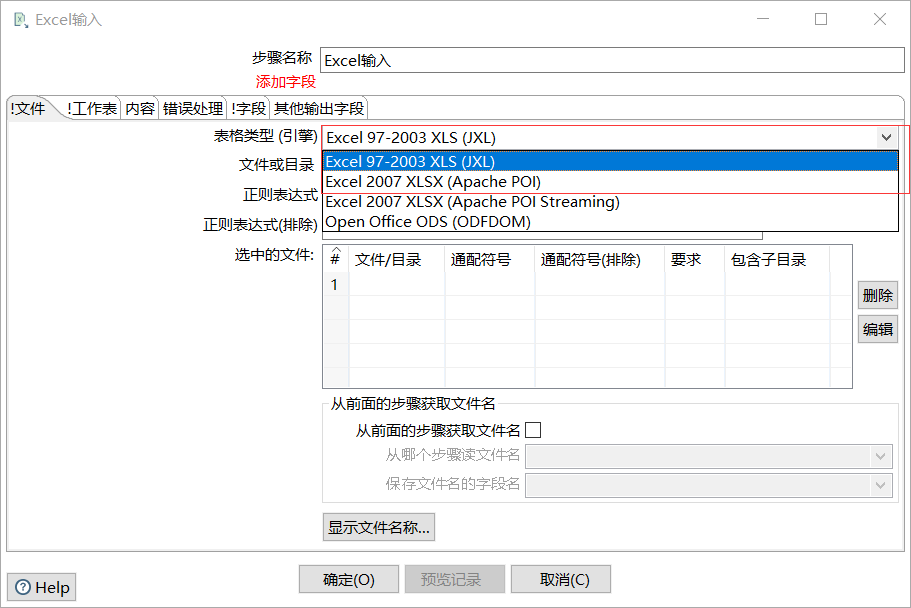This screenshot has height=608, width=911.
Task: Click 显示文件名称... button
Action: [378, 527]
